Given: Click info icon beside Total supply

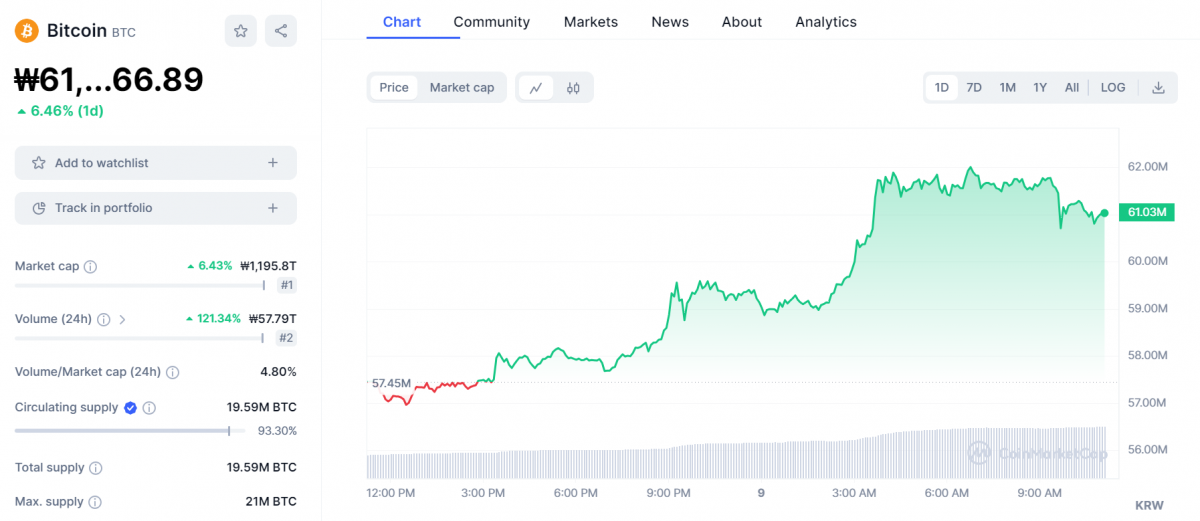Looking at the screenshot, I should pos(96,468).
